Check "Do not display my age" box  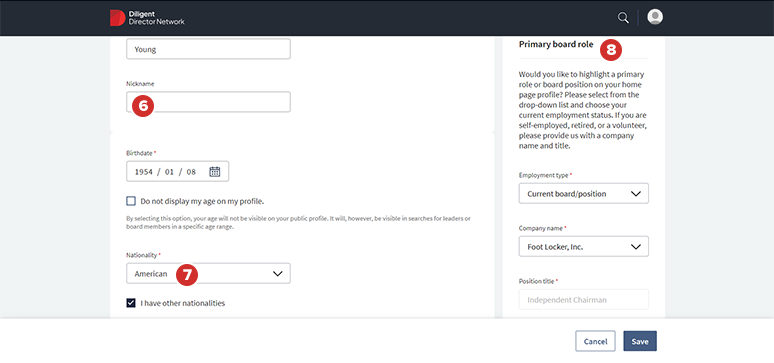pyautogui.click(x=131, y=201)
